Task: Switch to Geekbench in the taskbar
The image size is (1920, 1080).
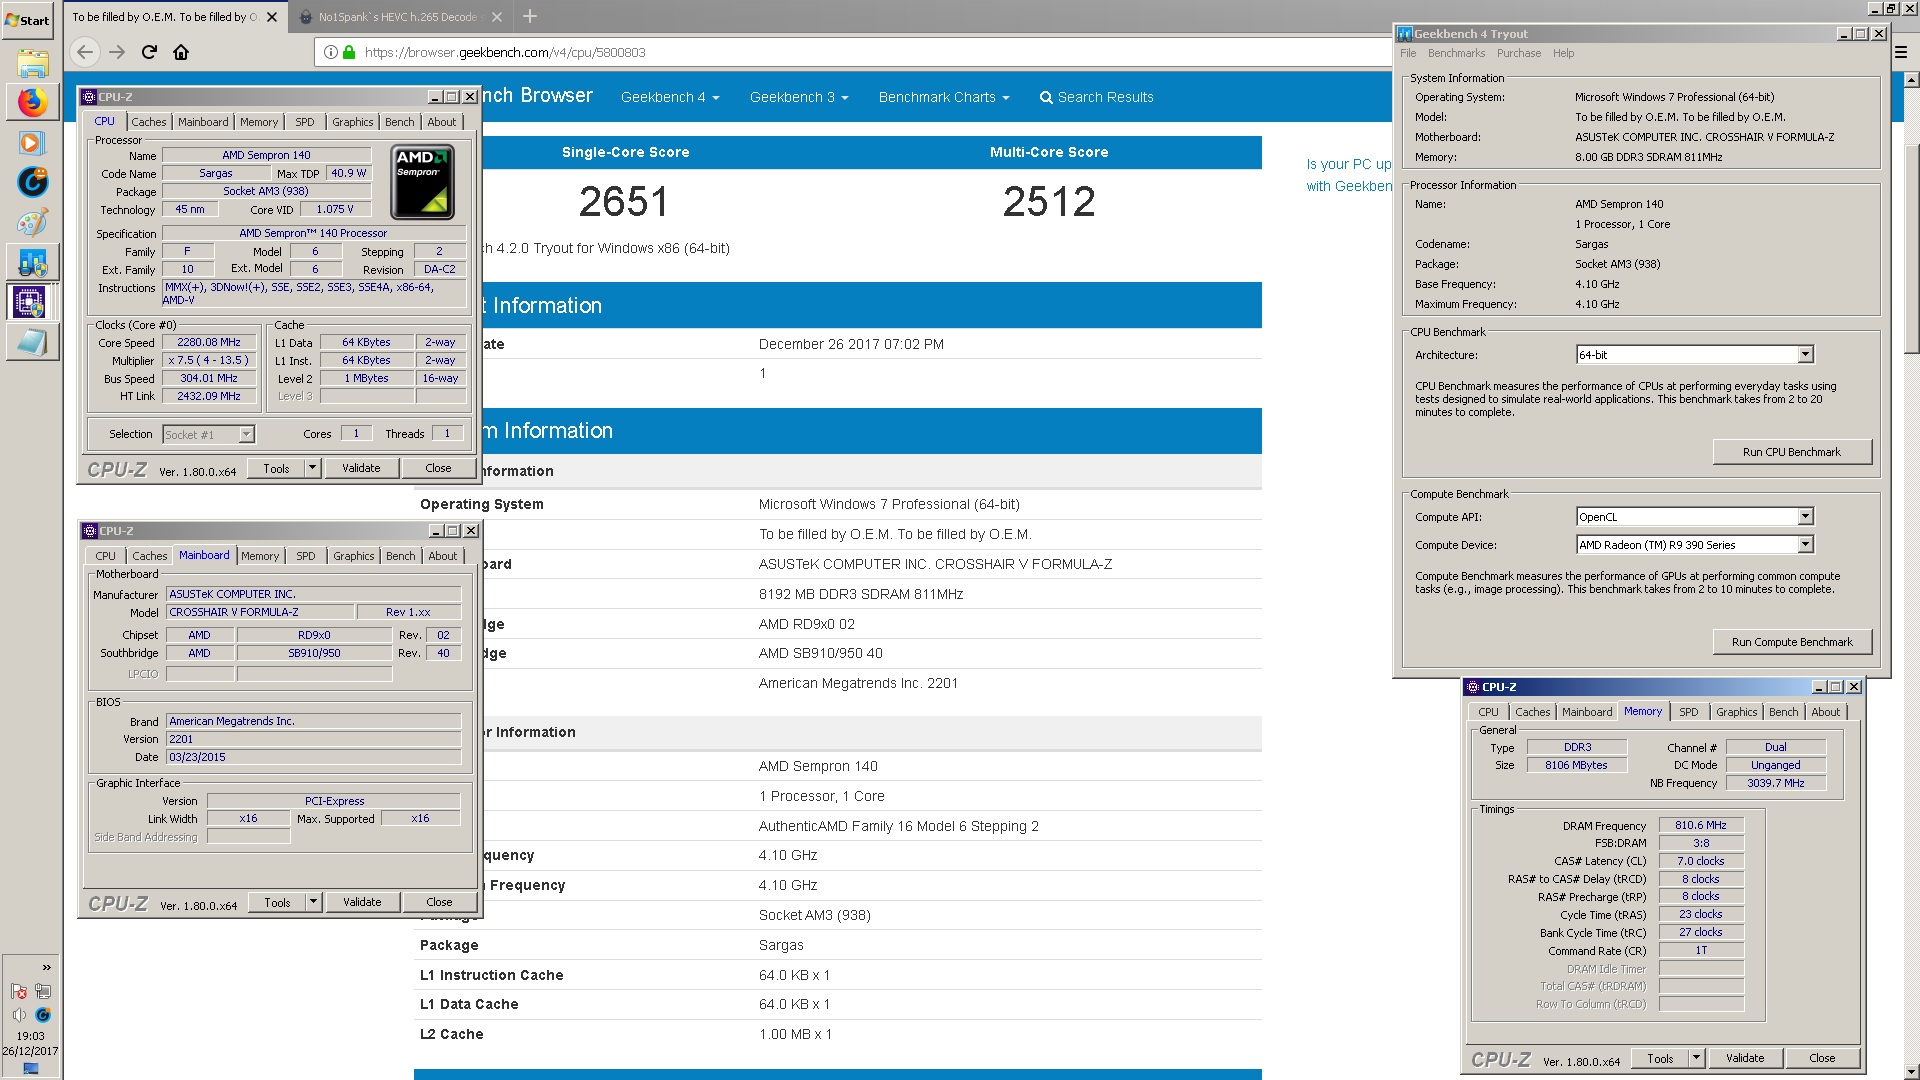Action: pyautogui.click(x=32, y=262)
